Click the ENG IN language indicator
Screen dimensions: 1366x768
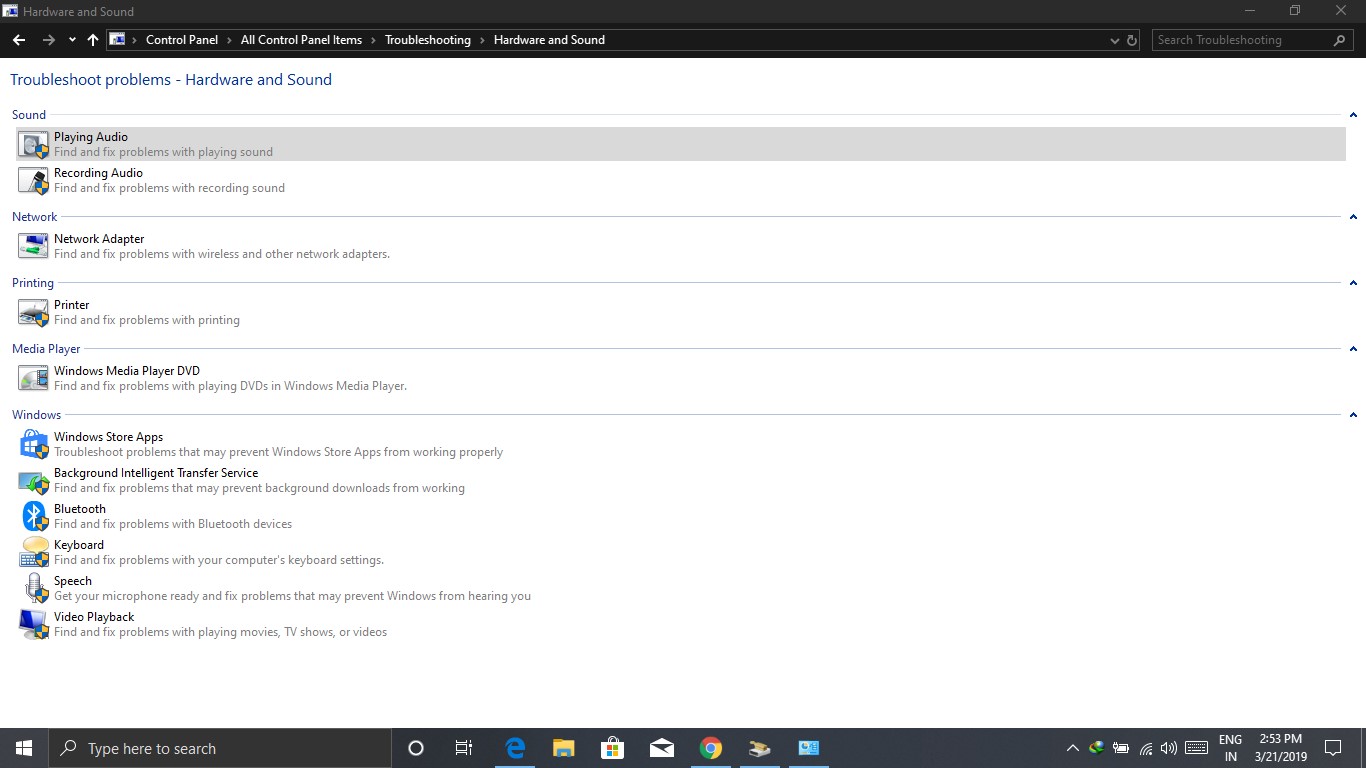point(1230,748)
